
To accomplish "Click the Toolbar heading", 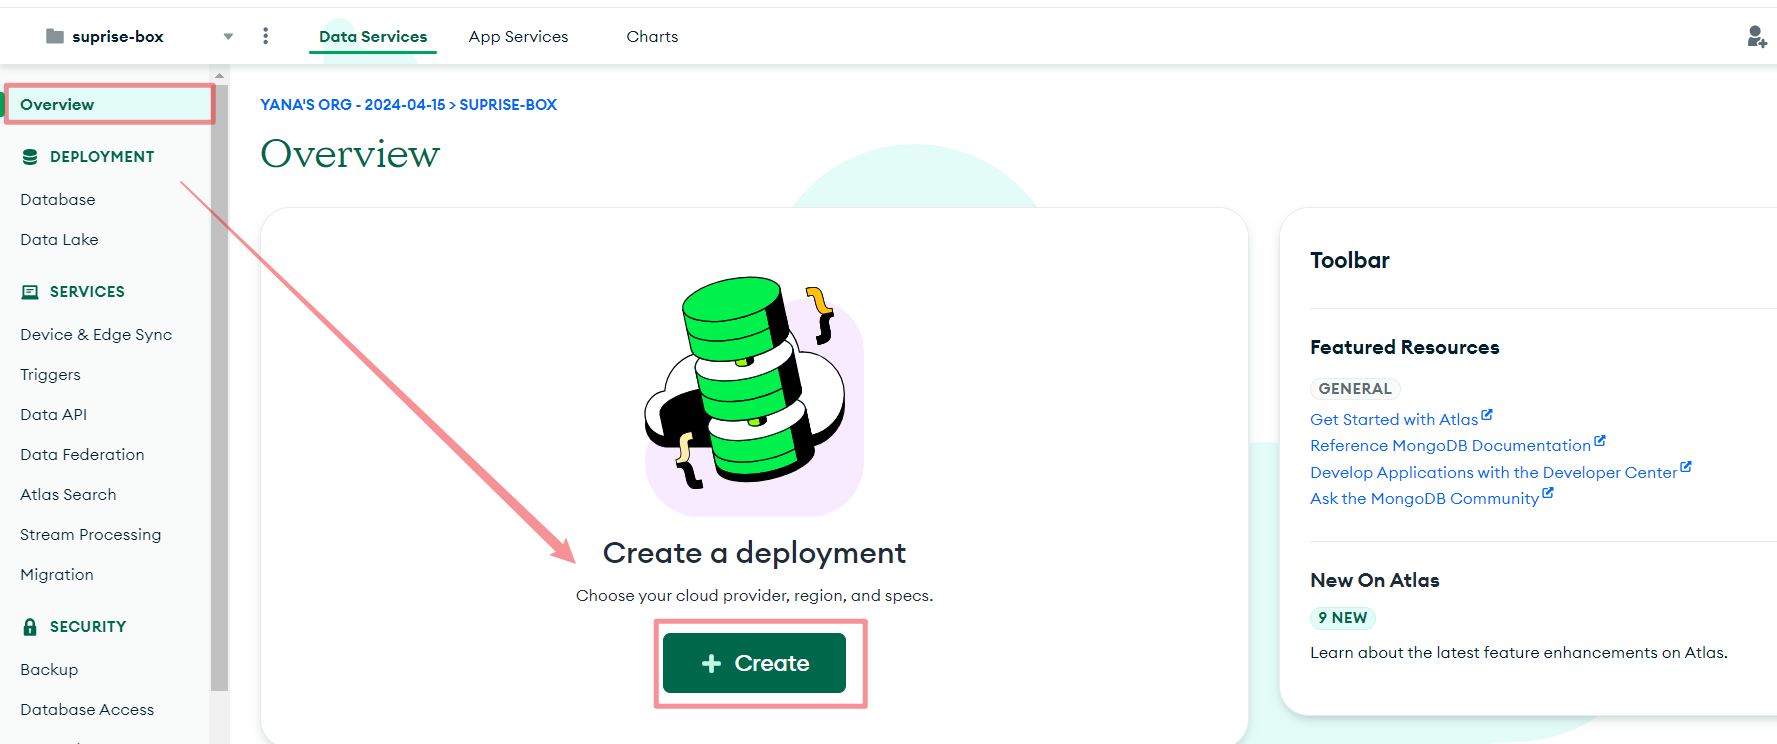I will click(1350, 260).
